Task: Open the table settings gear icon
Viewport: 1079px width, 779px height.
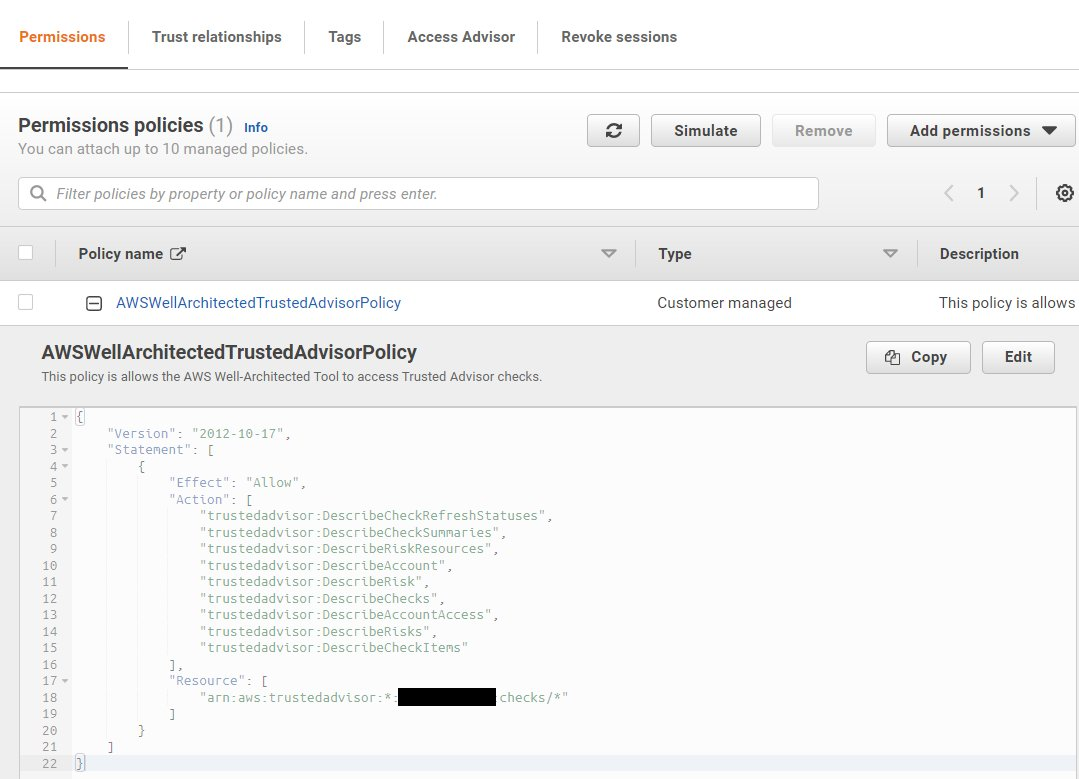Action: 1064,193
